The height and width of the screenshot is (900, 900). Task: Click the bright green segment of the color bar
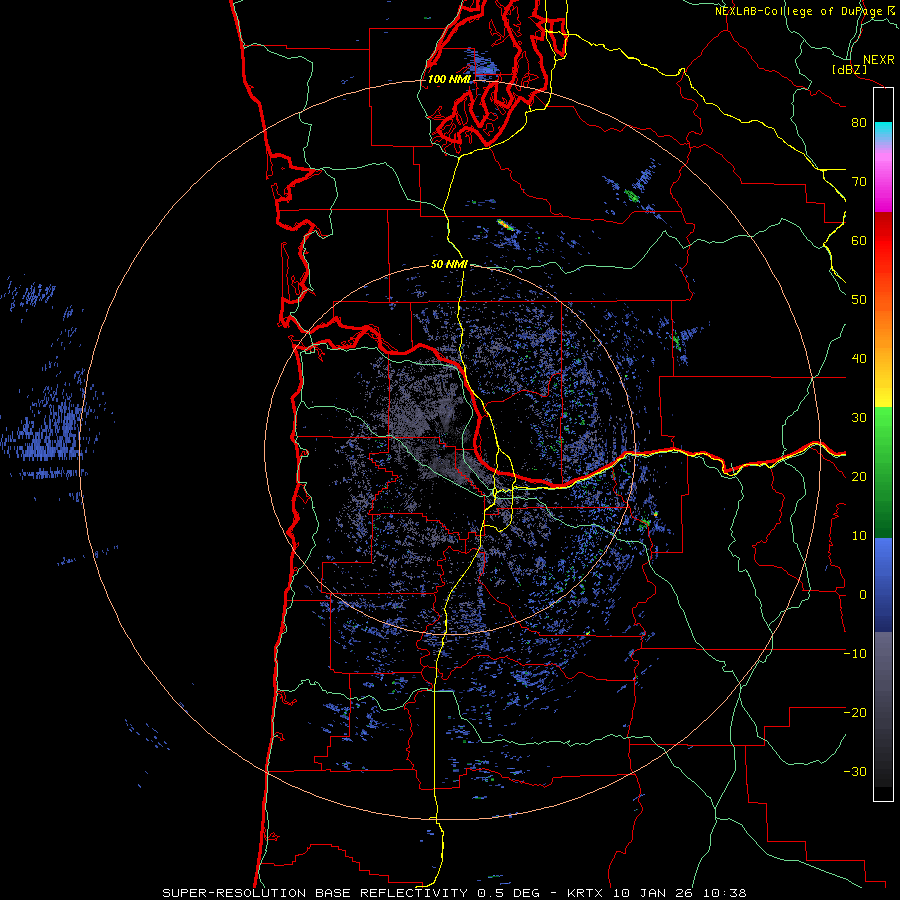click(883, 436)
